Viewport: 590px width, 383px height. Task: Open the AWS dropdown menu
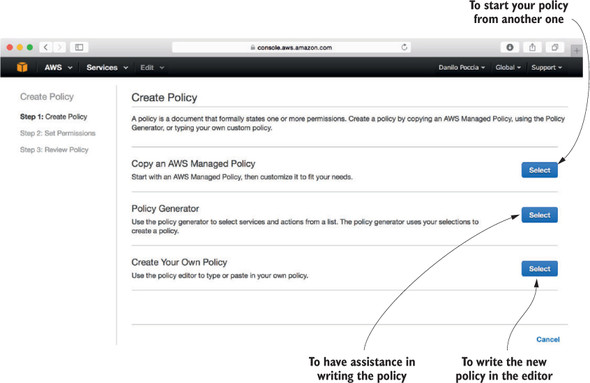[x=58, y=67]
